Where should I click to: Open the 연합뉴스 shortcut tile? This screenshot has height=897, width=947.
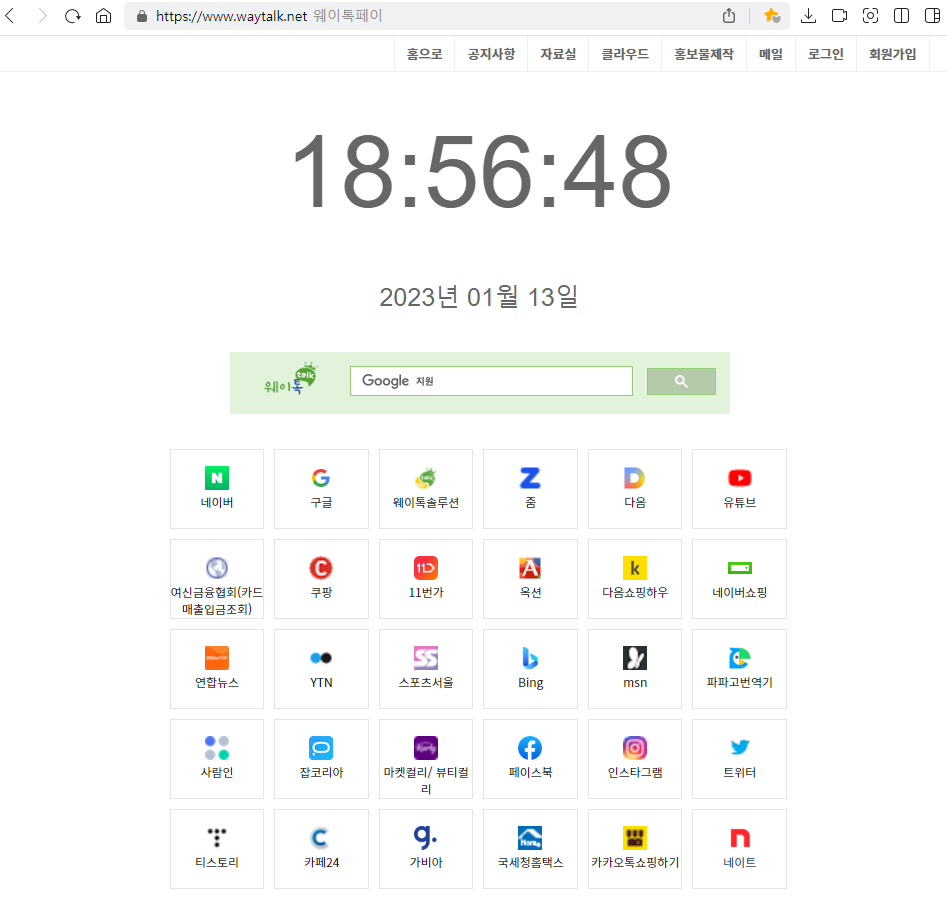(217, 669)
